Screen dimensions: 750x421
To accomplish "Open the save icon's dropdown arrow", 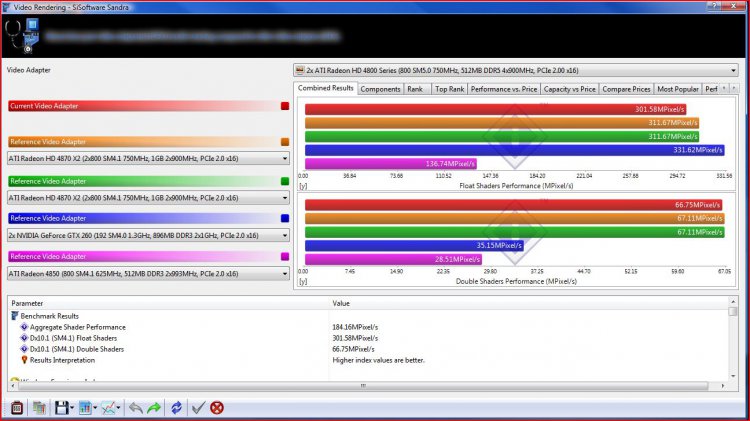I will [x=72, y=408].
